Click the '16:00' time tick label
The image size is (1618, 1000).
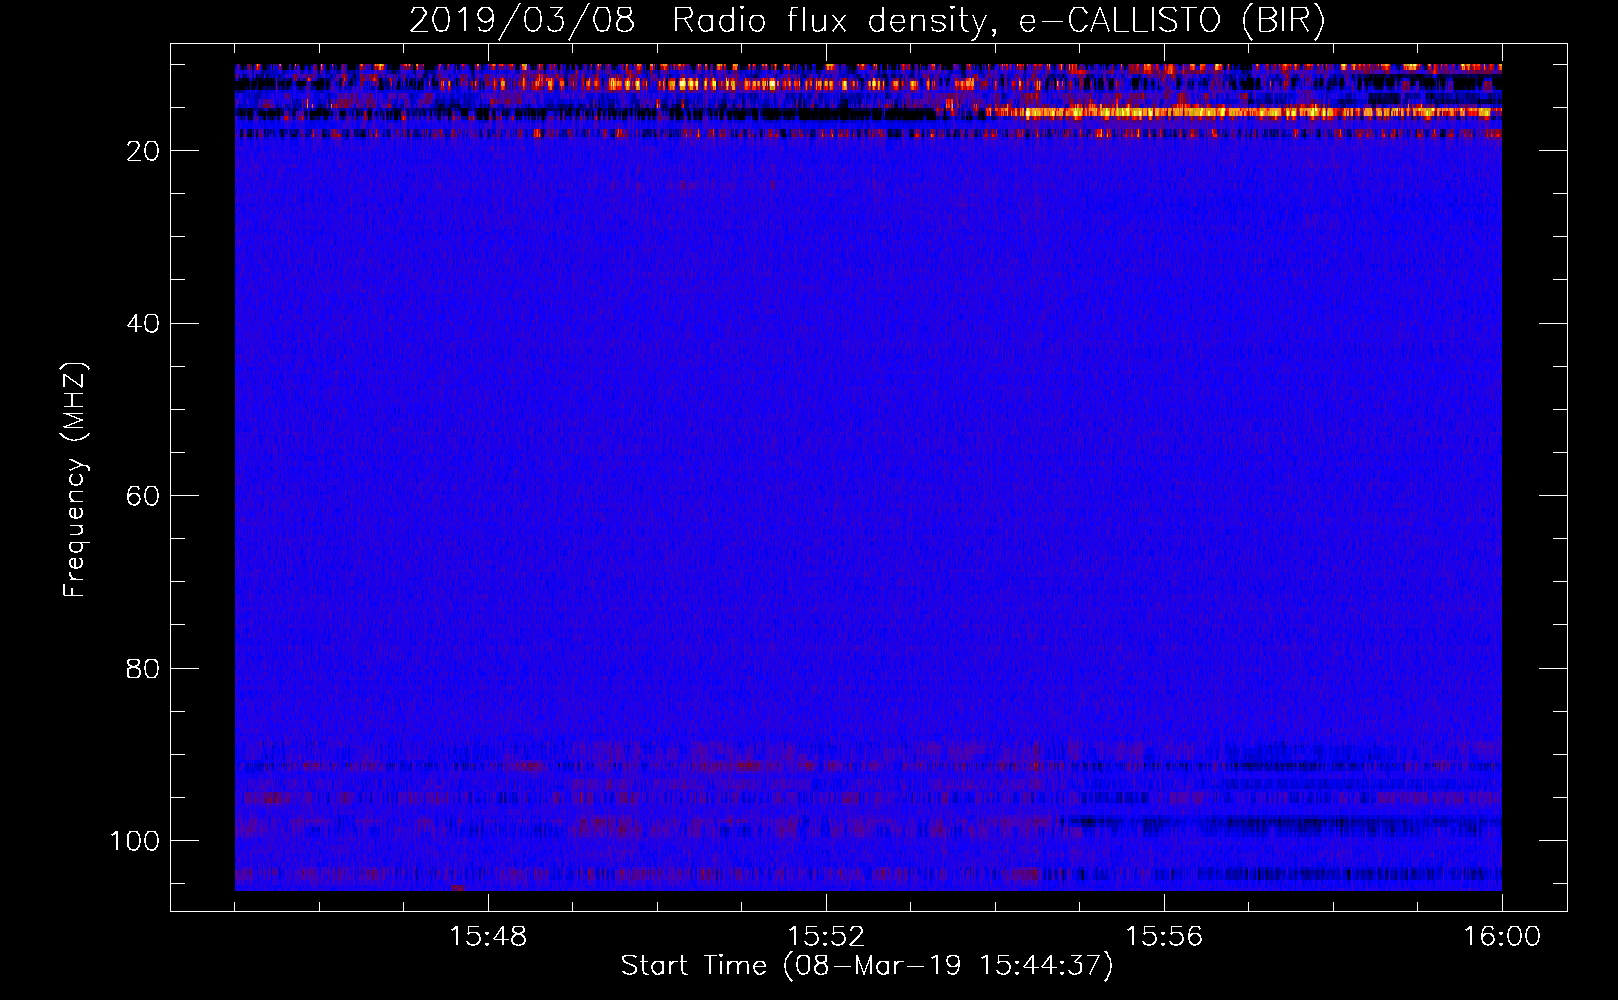[x=1502, y=937]
